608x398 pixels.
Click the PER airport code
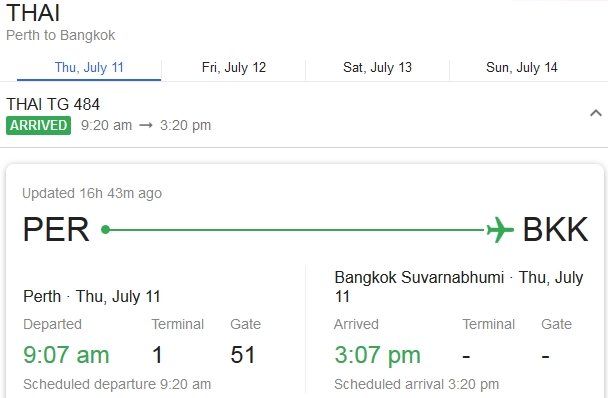[x=56, y=229]
